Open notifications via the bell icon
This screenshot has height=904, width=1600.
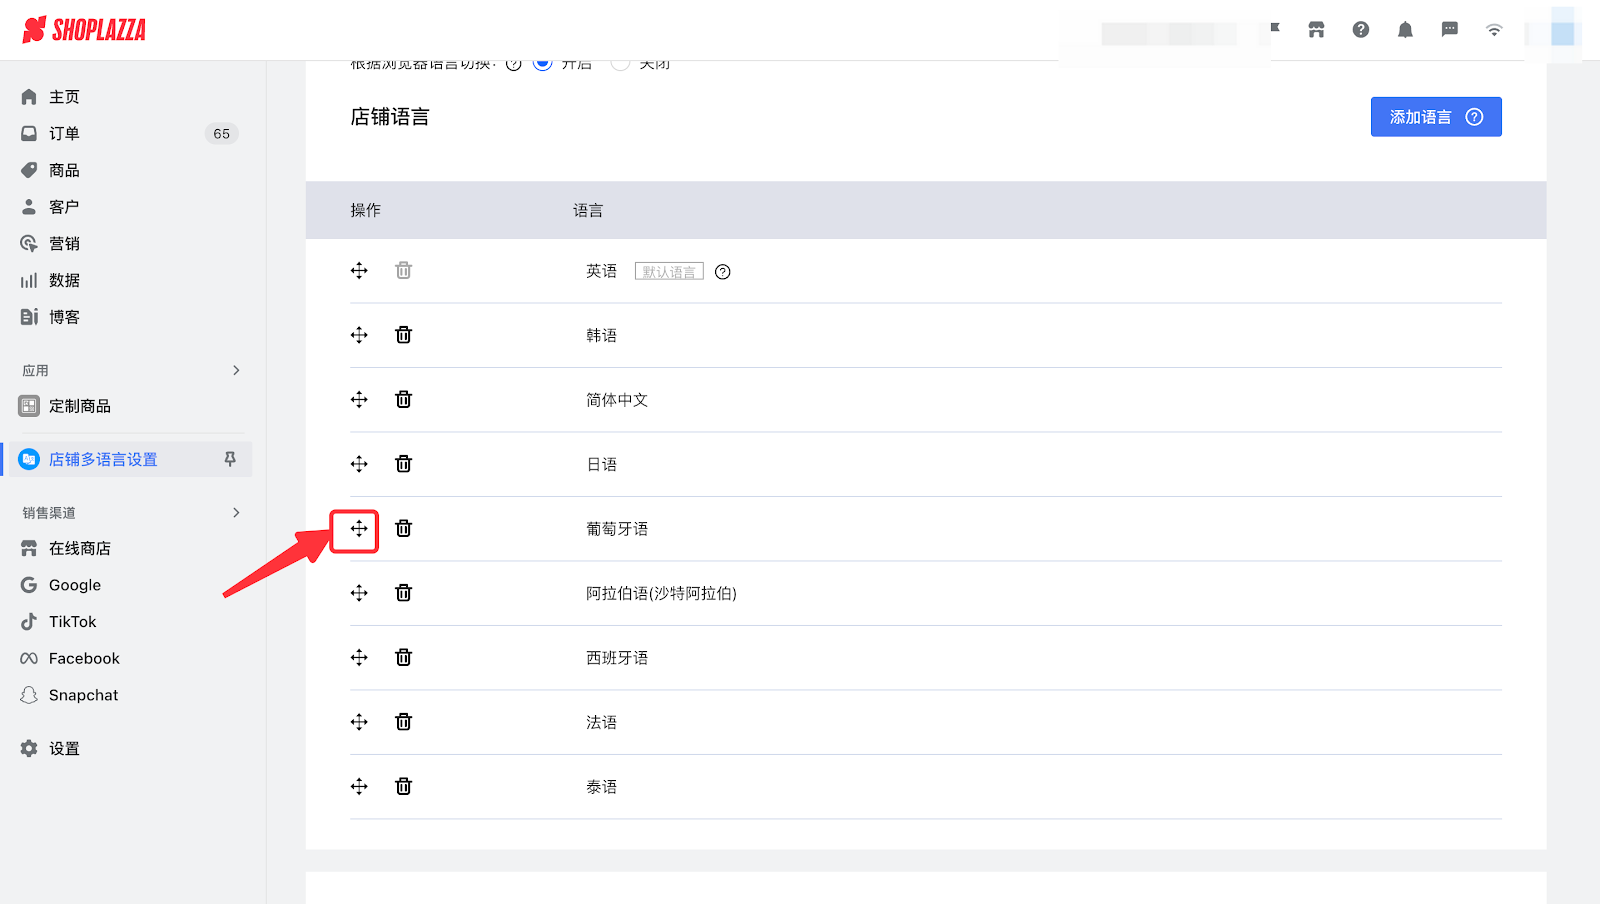coord(1404,29)
